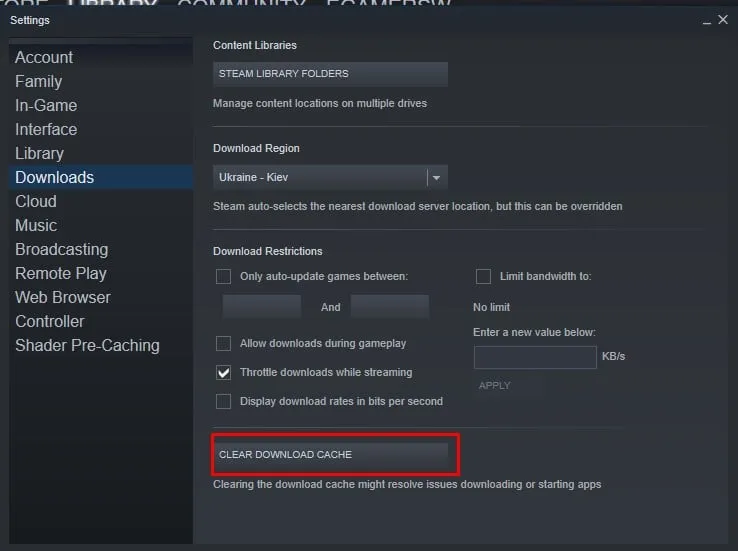Open the auto-update start time field
Image resolution: width=738 pixels, height=551 pixels.
tap(261, 307)
